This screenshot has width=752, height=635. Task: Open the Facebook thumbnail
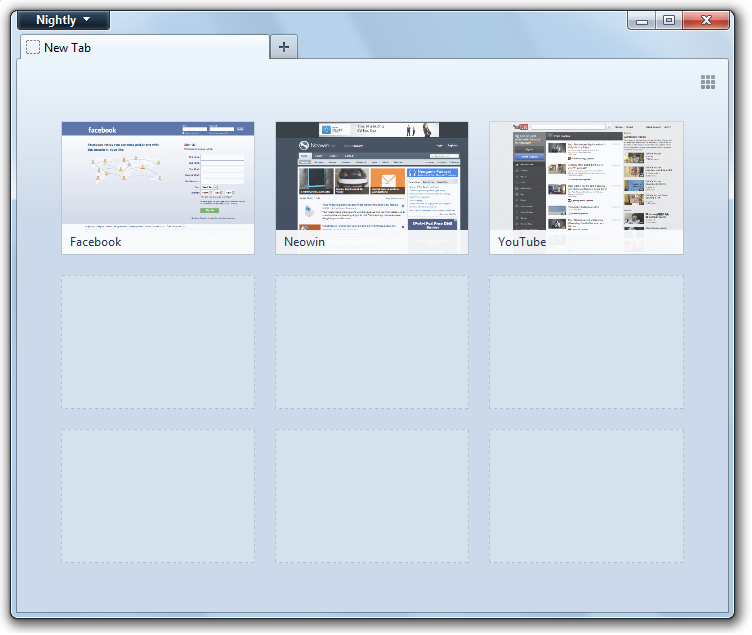tap(158, 188)
